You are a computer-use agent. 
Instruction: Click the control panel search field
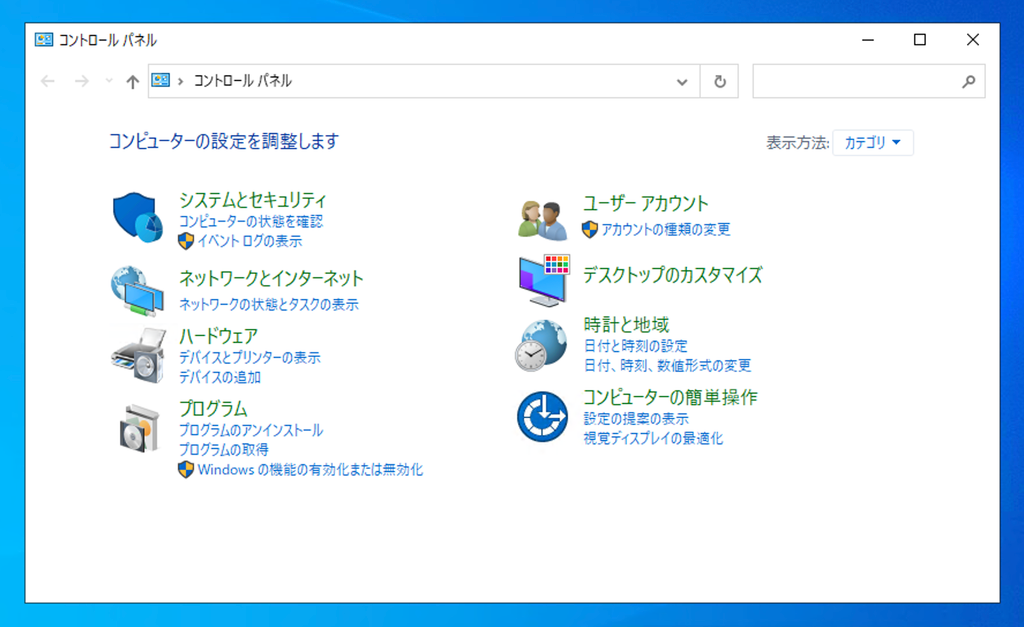[869, 81]
